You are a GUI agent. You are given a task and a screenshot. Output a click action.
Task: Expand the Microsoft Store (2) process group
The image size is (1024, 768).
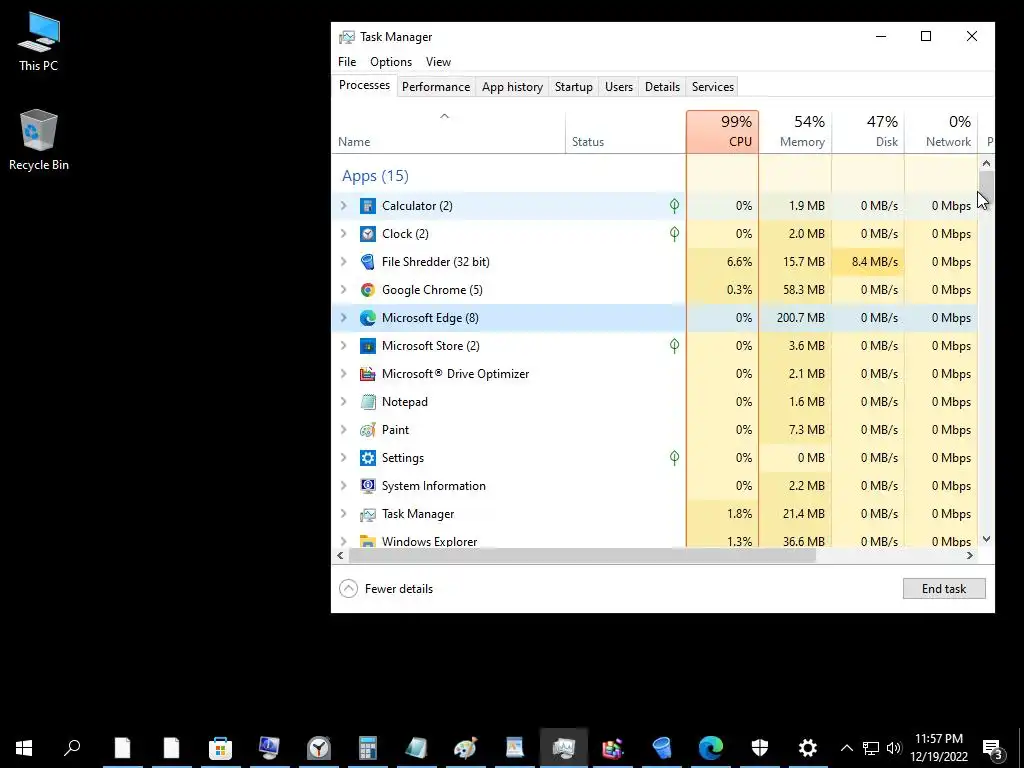(x=344, y=346)
